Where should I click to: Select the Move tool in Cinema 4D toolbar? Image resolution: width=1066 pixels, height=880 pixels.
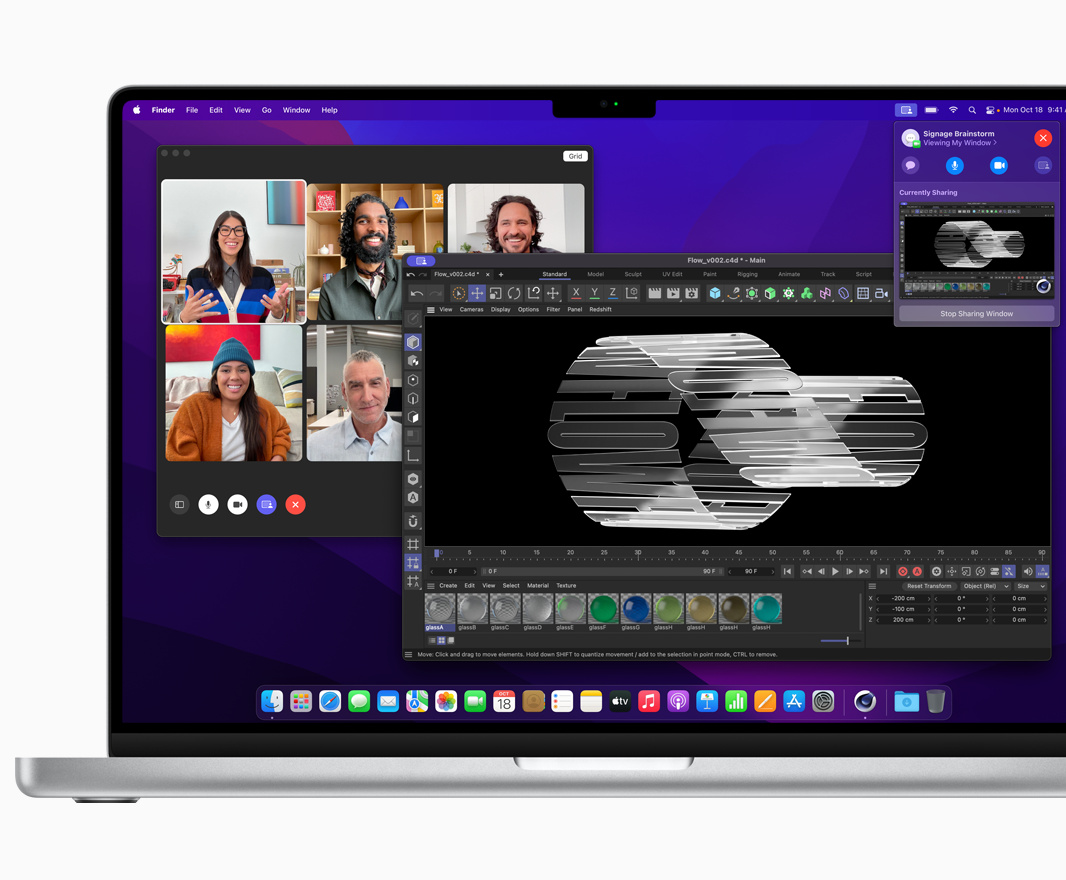tap(477, 293)
